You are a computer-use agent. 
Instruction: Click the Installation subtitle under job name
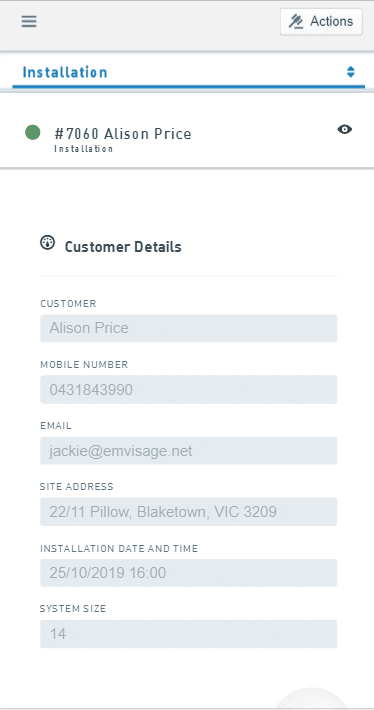click(x=83, y=149)
